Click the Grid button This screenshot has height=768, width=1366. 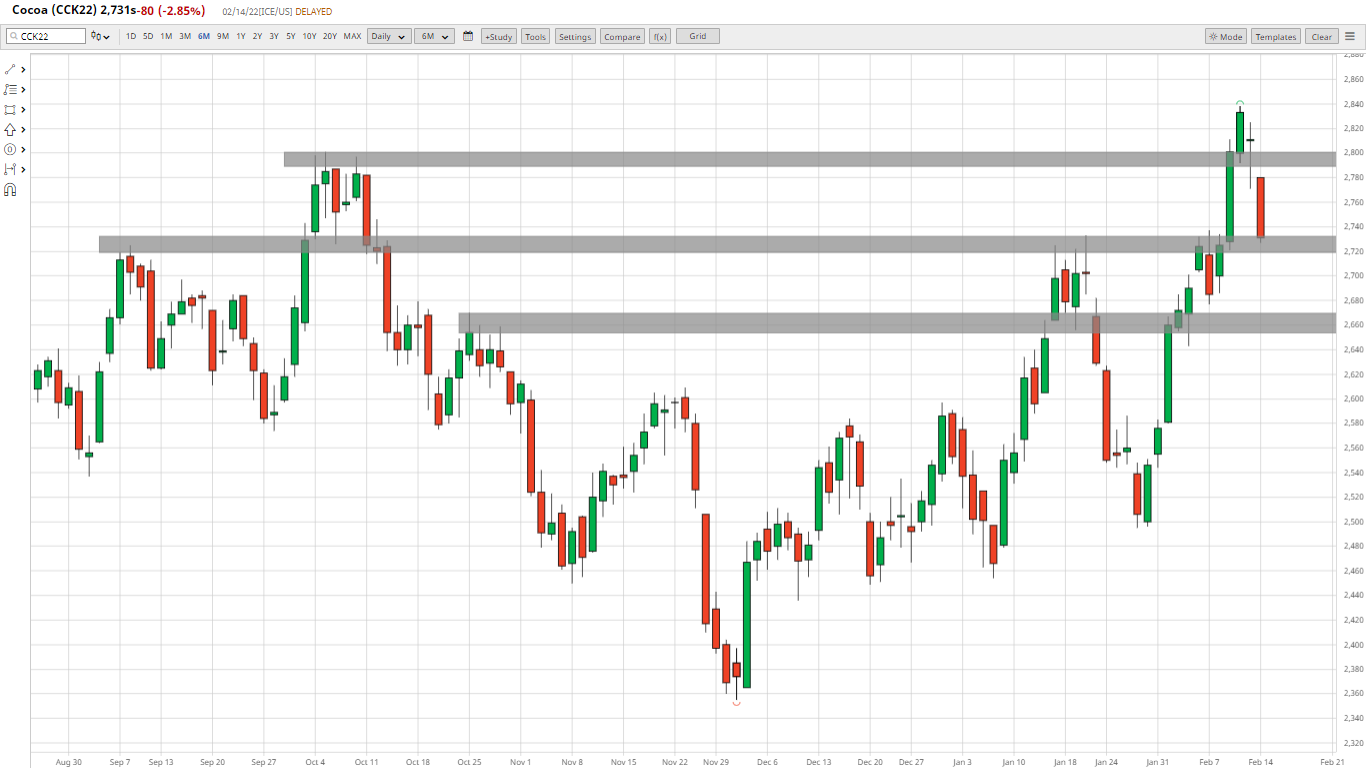pyautogui.click(x=698, y=36)
